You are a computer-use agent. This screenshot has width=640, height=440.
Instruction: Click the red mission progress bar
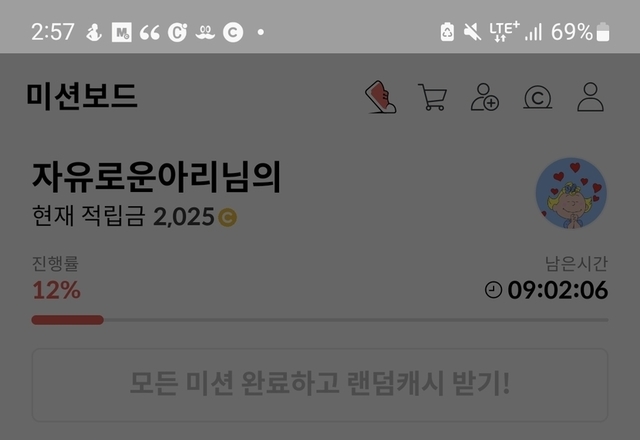point(67,320)
